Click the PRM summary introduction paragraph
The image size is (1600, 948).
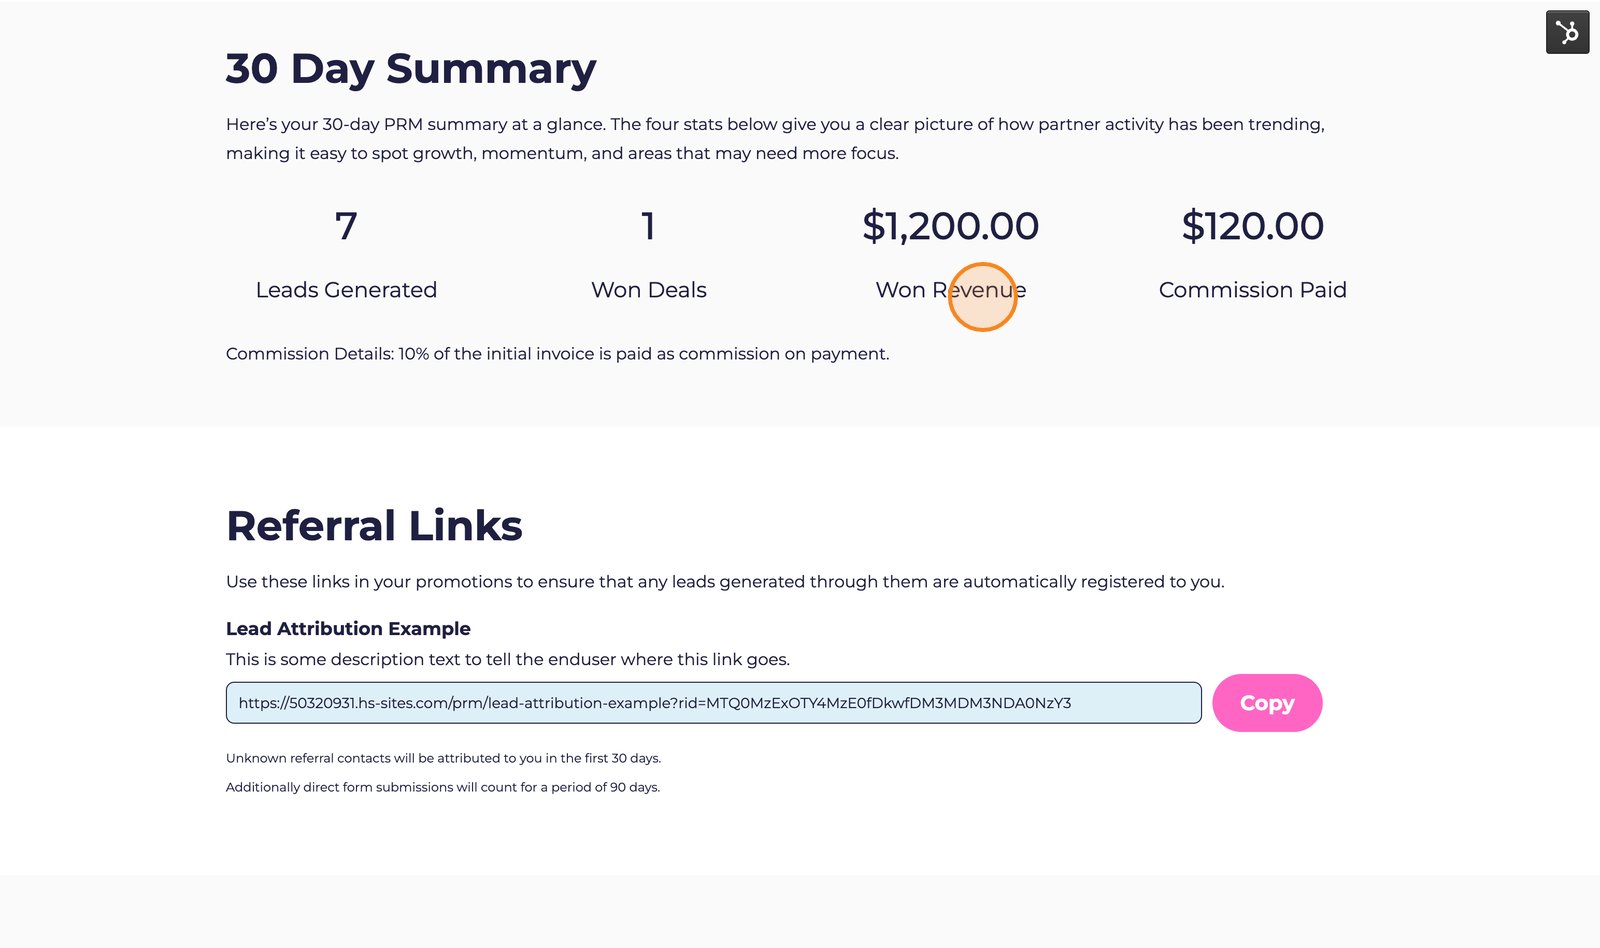[775, 138]
